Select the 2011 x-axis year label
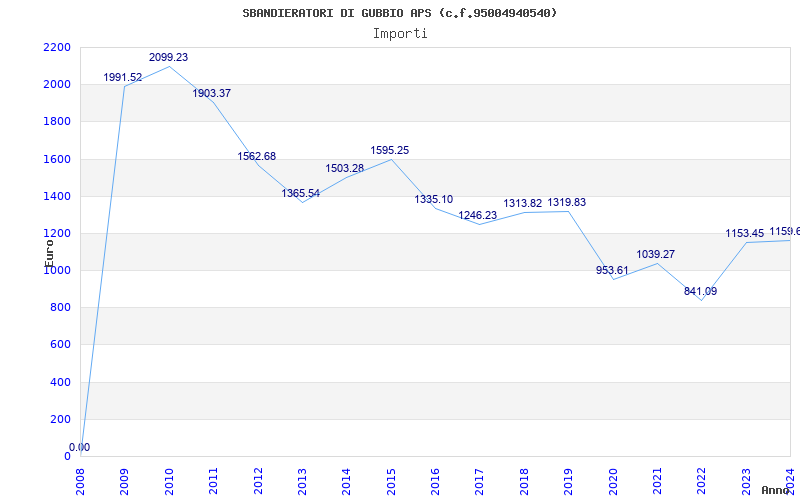Image resolution: width=800 pixels, height=500 pixels. coord(213,481)
